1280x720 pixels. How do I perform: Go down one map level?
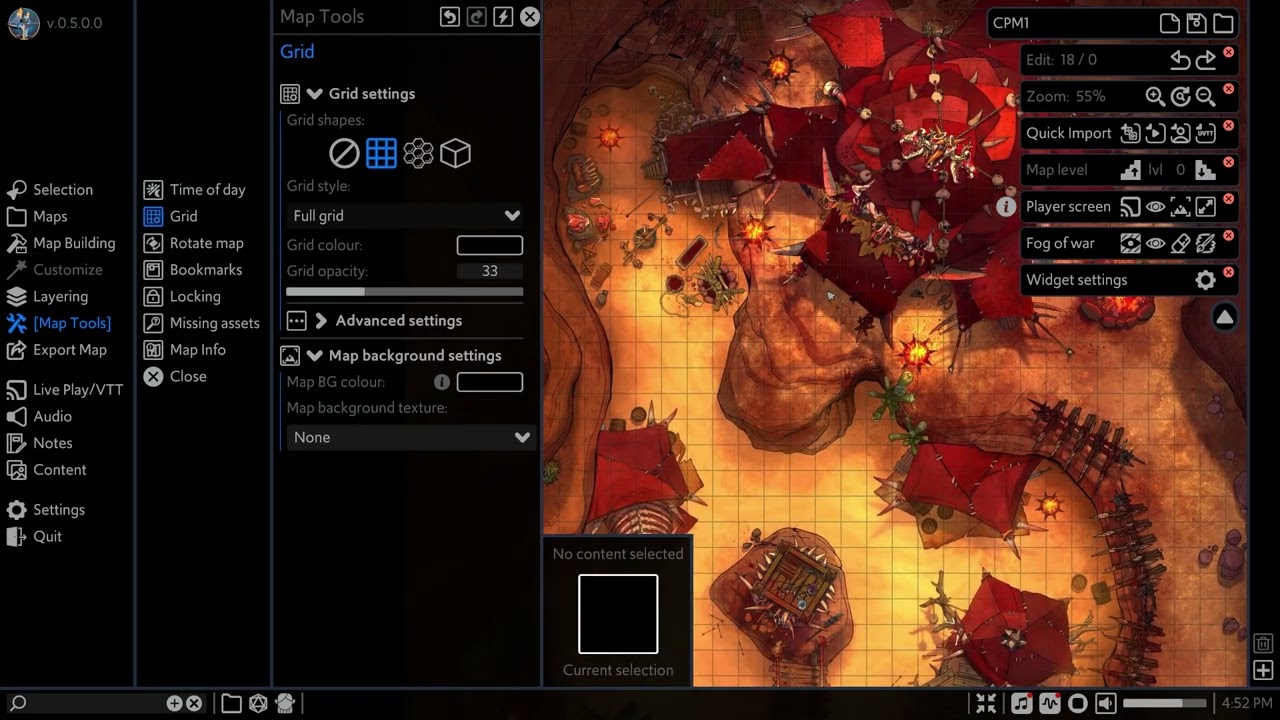pyautogui.click(x=1206, y=170)
